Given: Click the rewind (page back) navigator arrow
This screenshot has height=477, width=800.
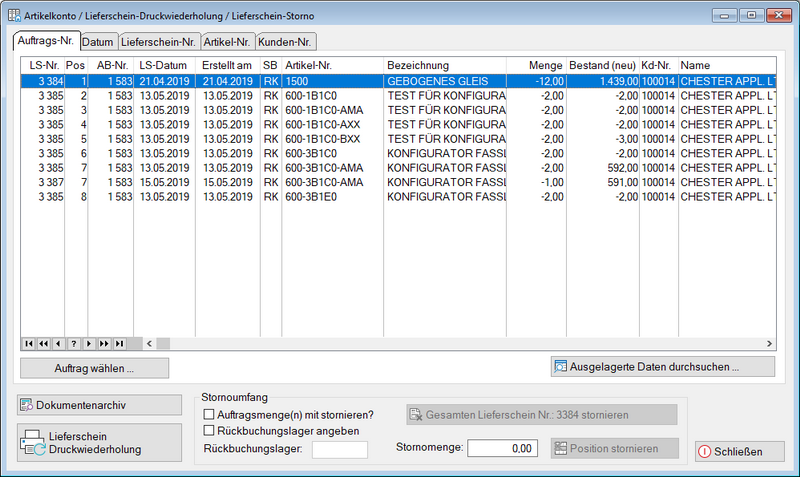Looking at the screenshot, I should point(43,344).
